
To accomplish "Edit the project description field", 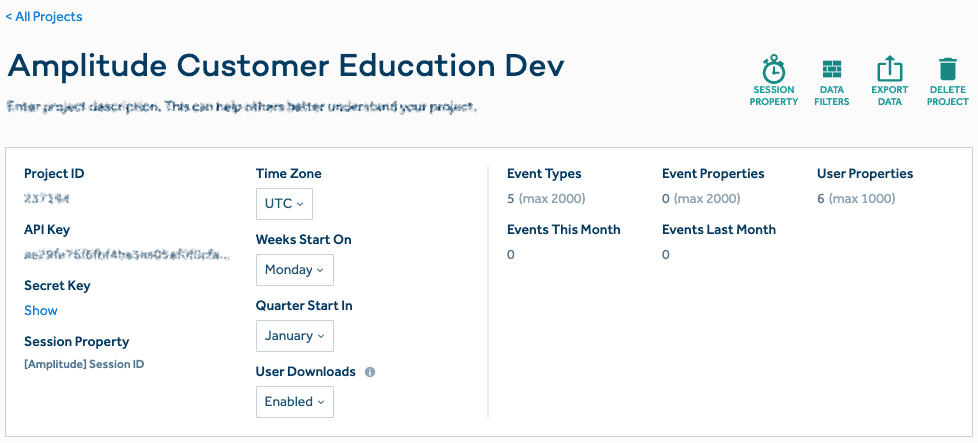I will [241, 106].
